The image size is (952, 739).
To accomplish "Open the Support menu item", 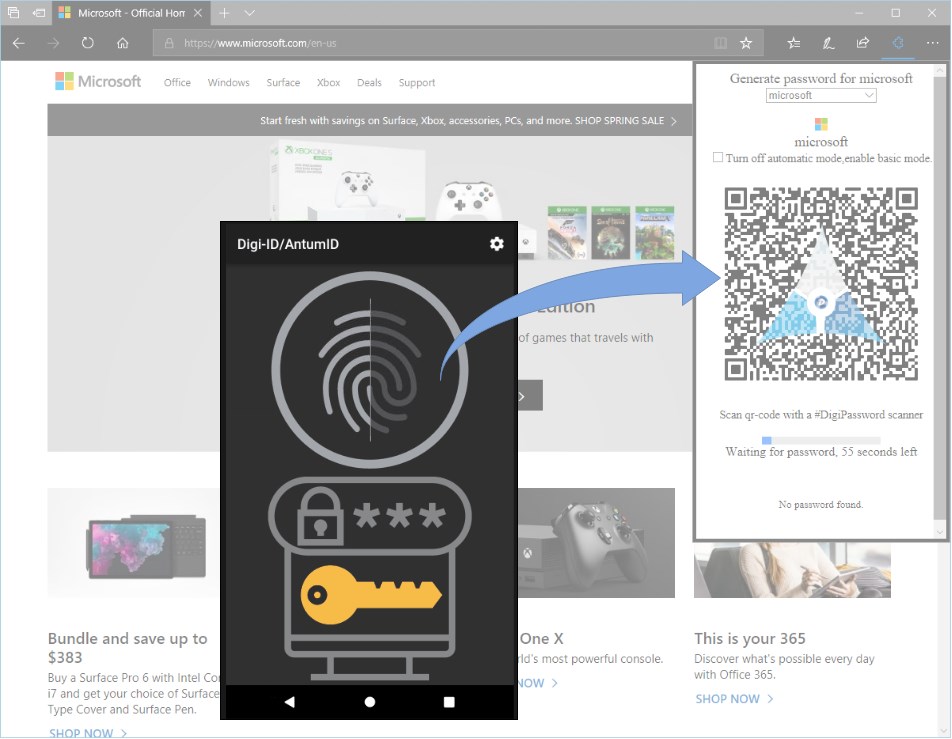I will pos(416,83).
